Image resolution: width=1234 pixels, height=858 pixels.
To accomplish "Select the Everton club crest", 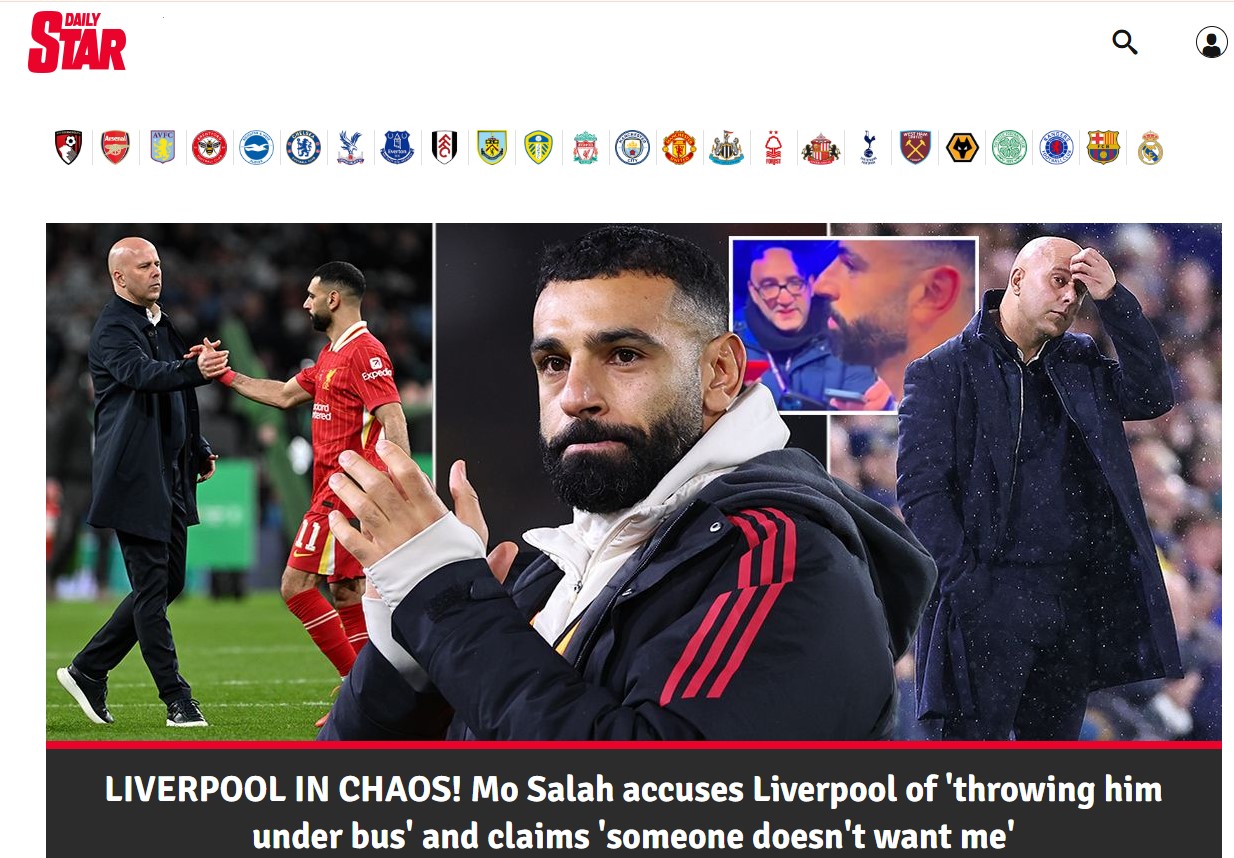I will pos(397,147).
